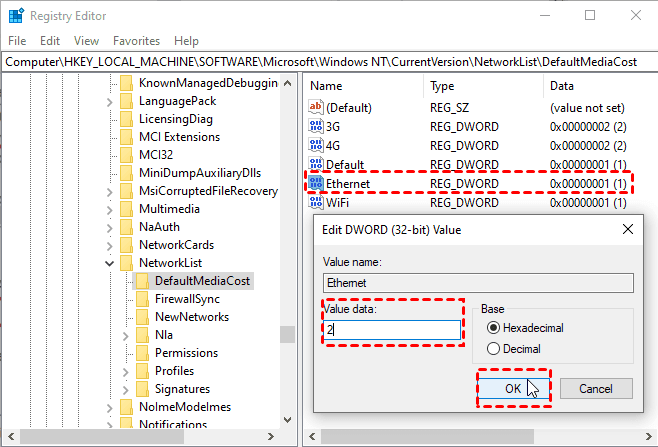
Task: Click the LicensingDiag folder icon
Action: pyautogui.click(x=126, y=119)
